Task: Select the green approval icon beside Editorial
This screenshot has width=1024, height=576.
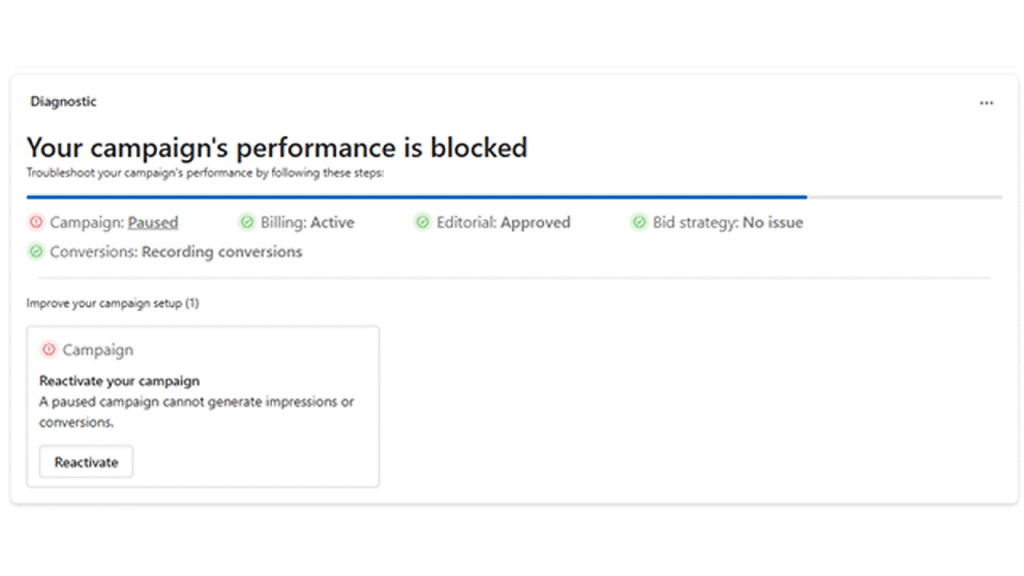Action: (424, 222)
